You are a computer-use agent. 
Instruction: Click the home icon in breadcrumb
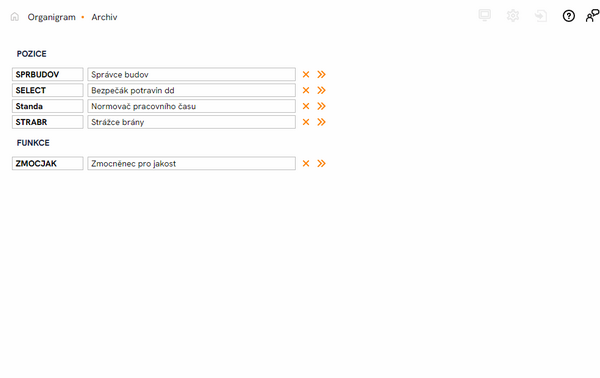coord(15,16)
